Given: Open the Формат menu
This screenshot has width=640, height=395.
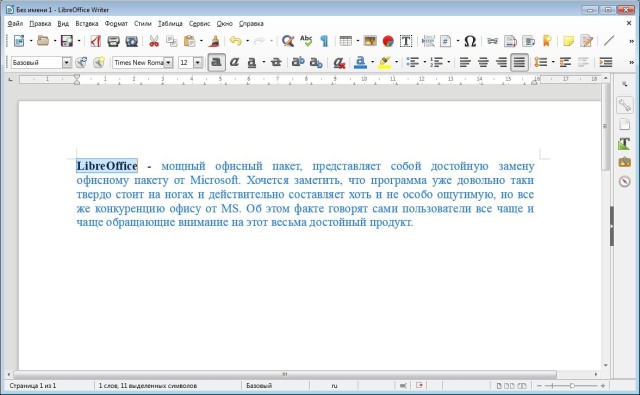Looking at the screenshot, I should pos(116,24).
